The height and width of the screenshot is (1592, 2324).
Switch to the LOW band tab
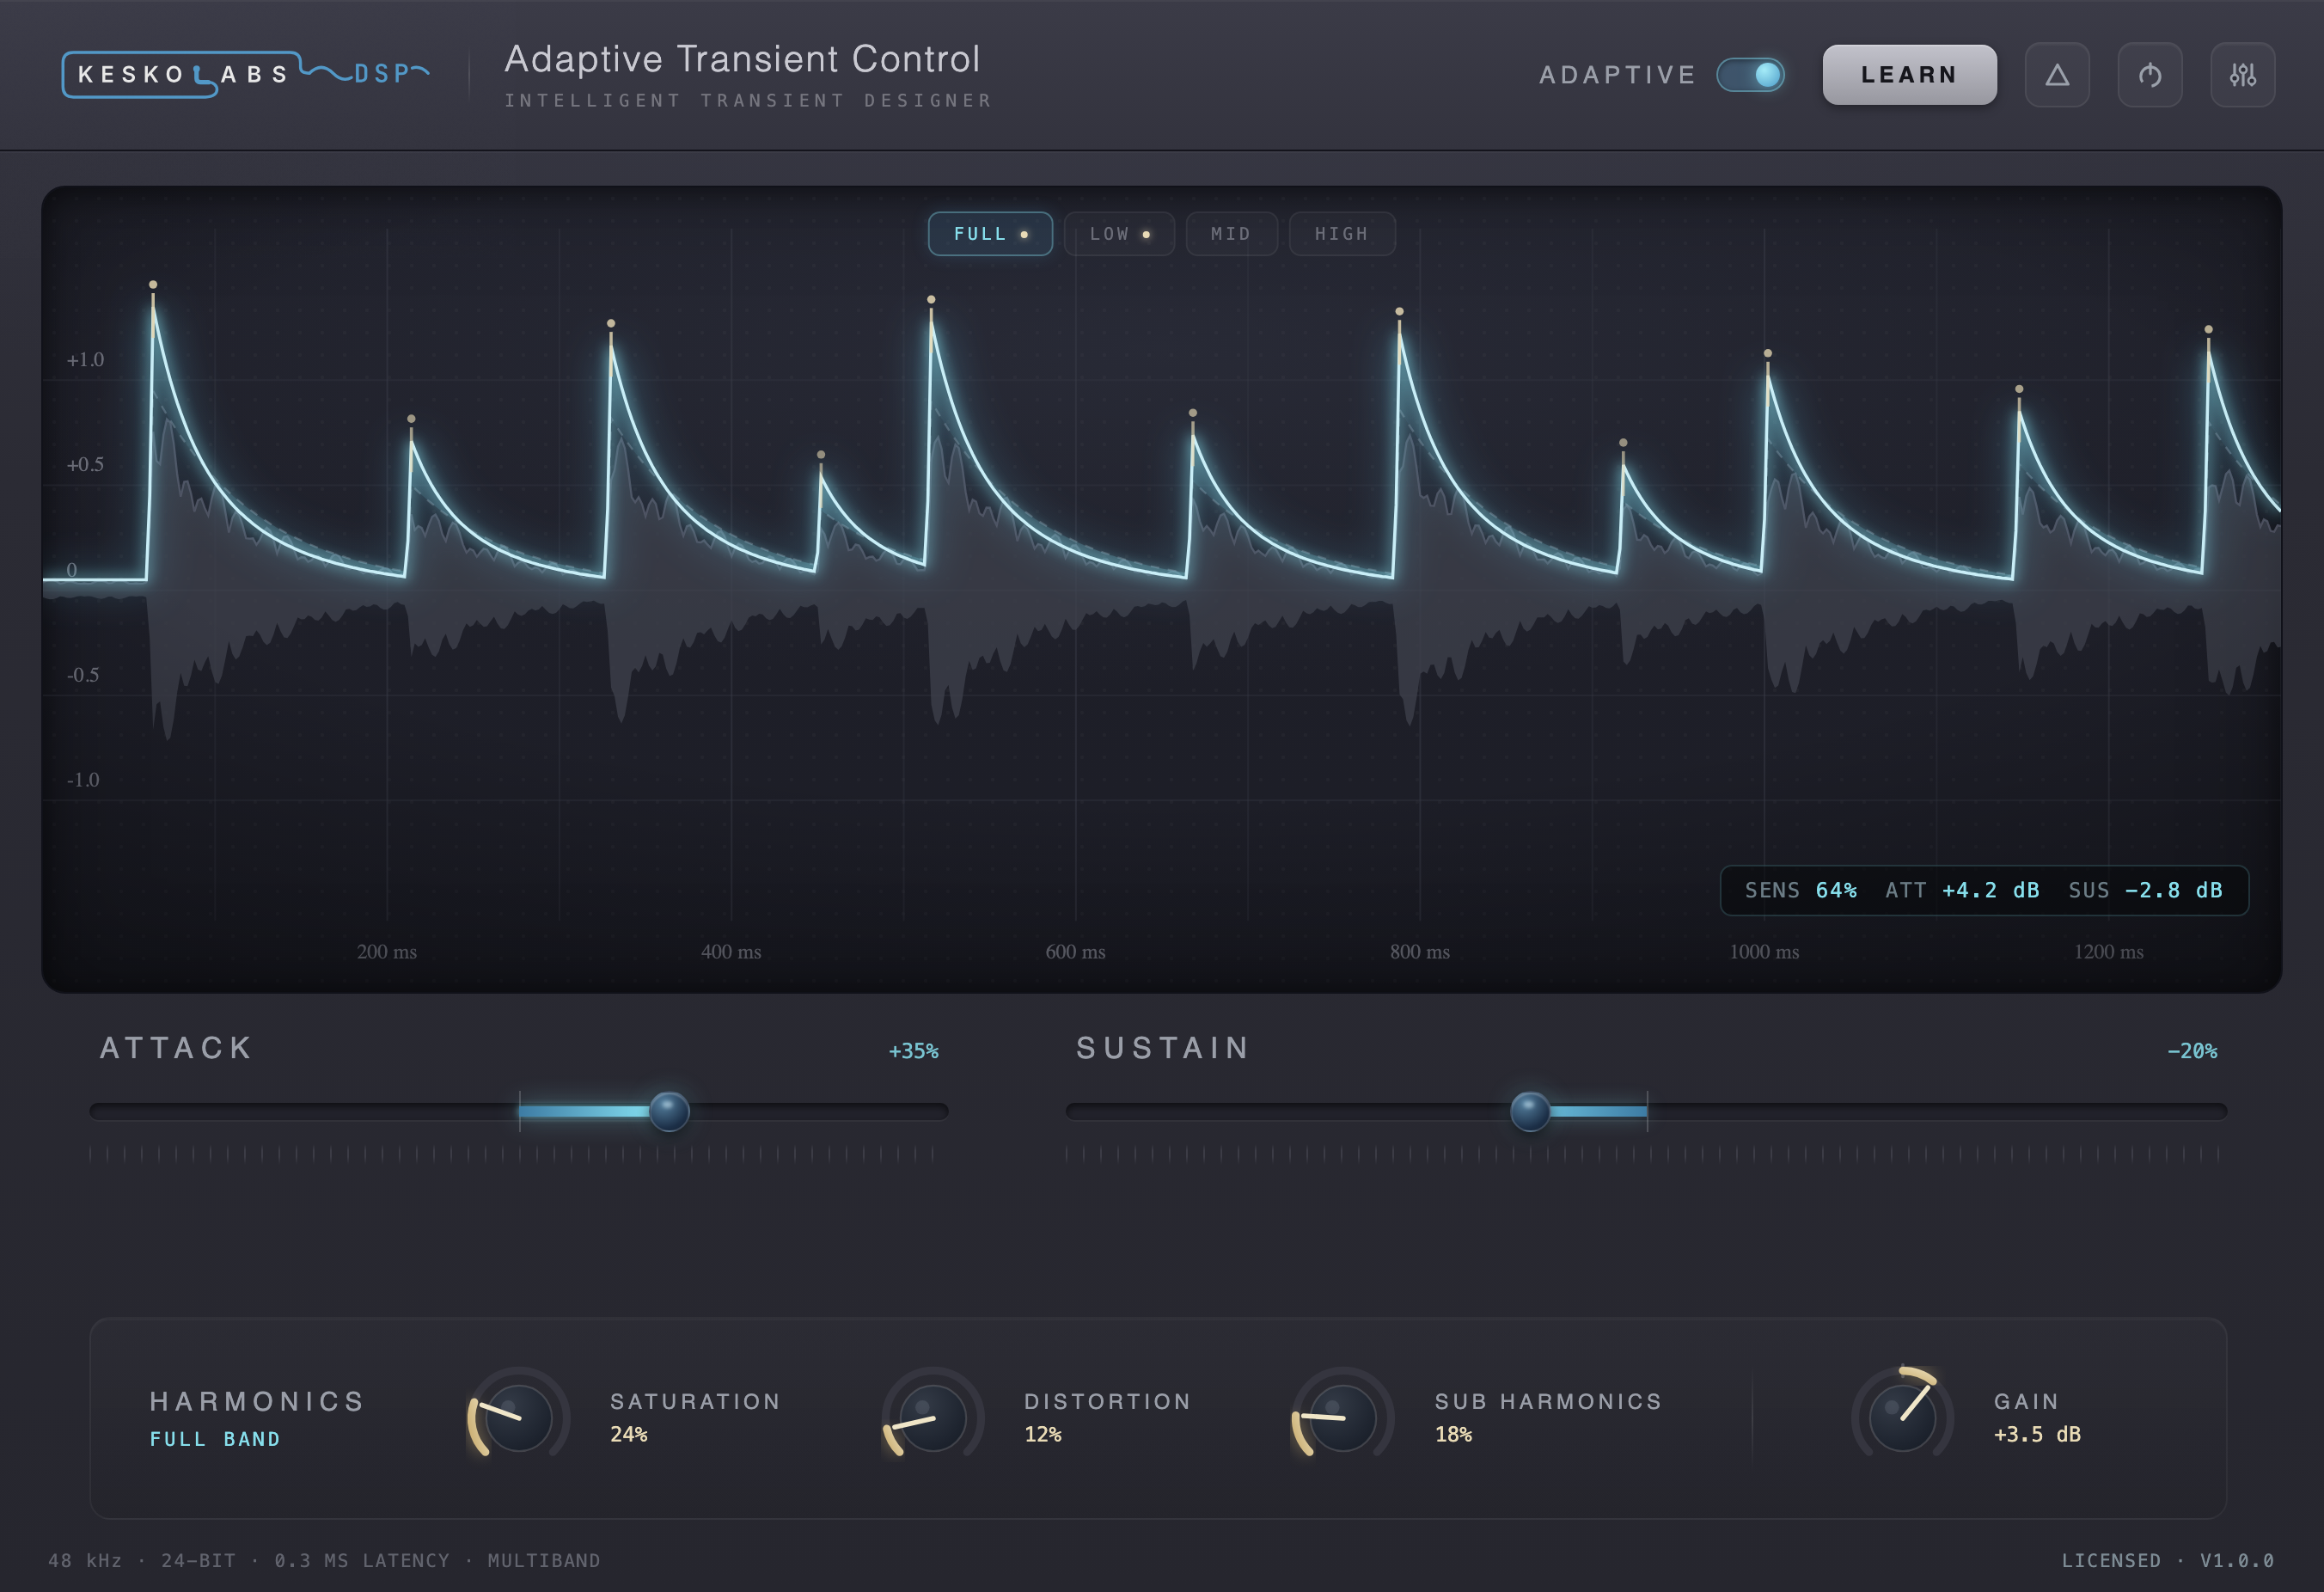coord(1119,234)
